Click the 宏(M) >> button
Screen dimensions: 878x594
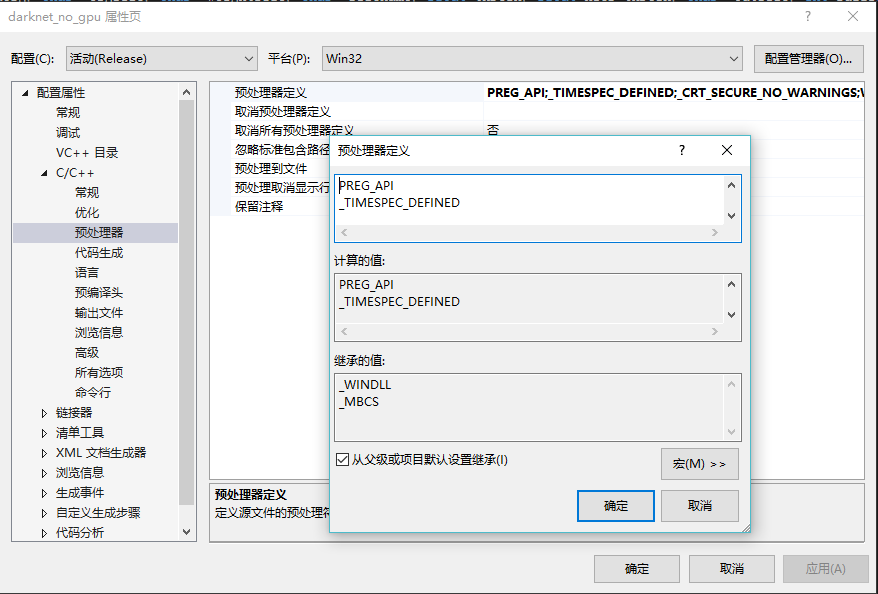699,464
